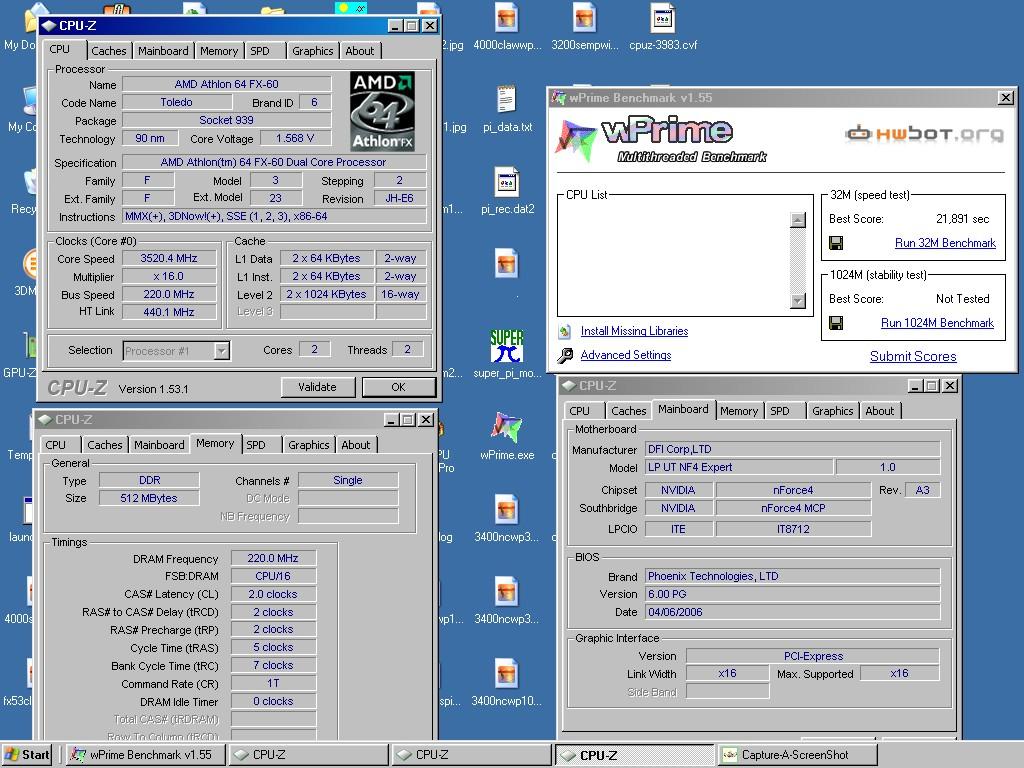Click CPU List scrollbar down arrow
The image size is (1024, 768).
coord(797,301)
